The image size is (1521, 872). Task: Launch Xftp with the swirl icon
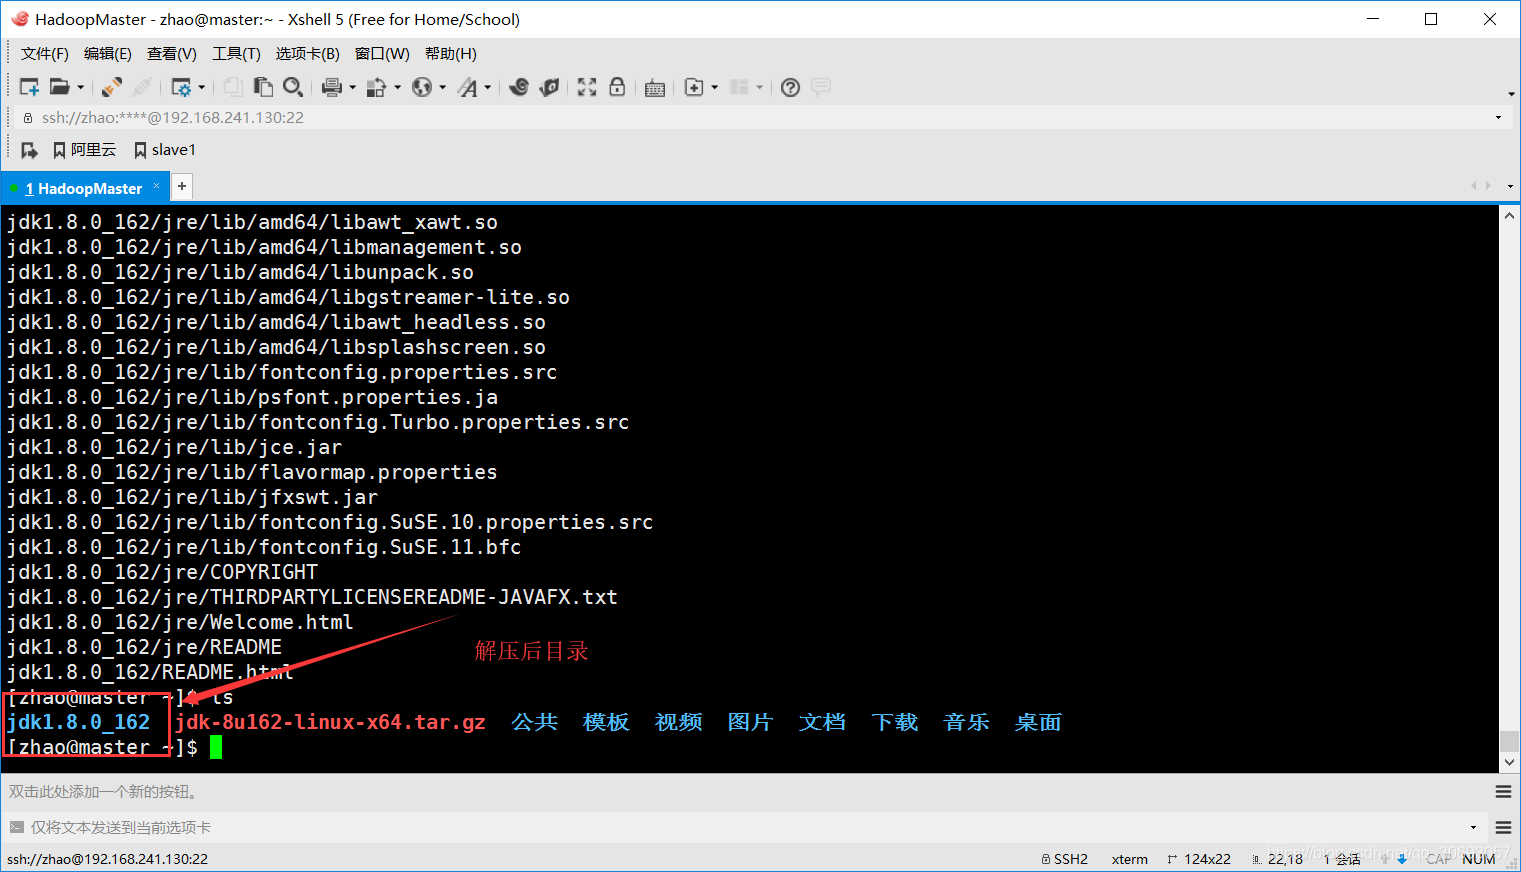(519, 87)
